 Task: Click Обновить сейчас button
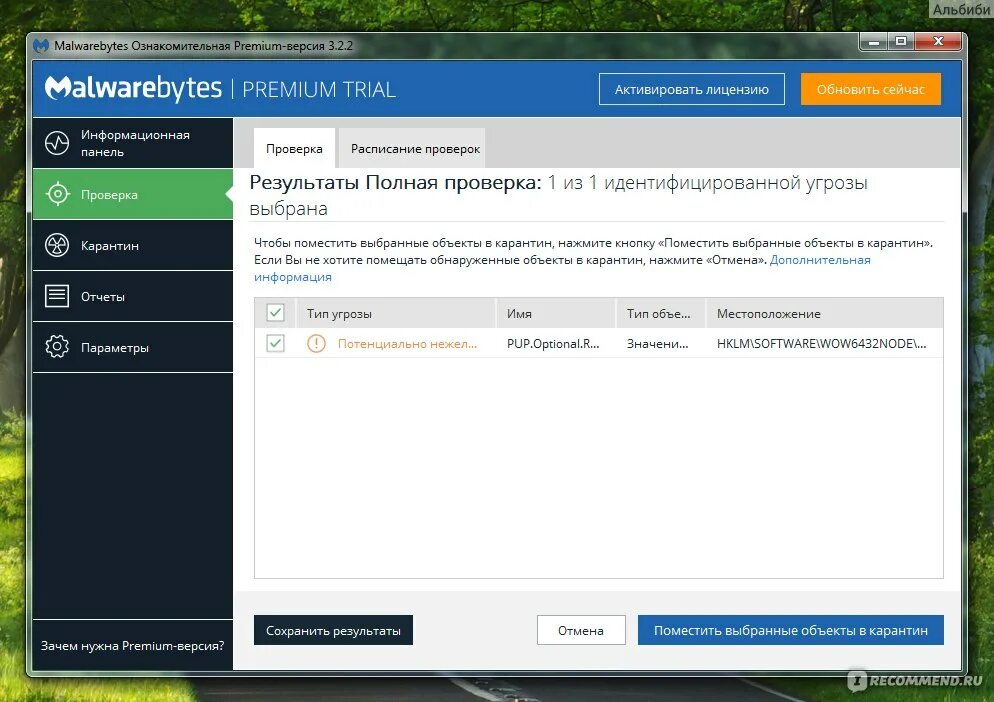[x=870, y=89]
